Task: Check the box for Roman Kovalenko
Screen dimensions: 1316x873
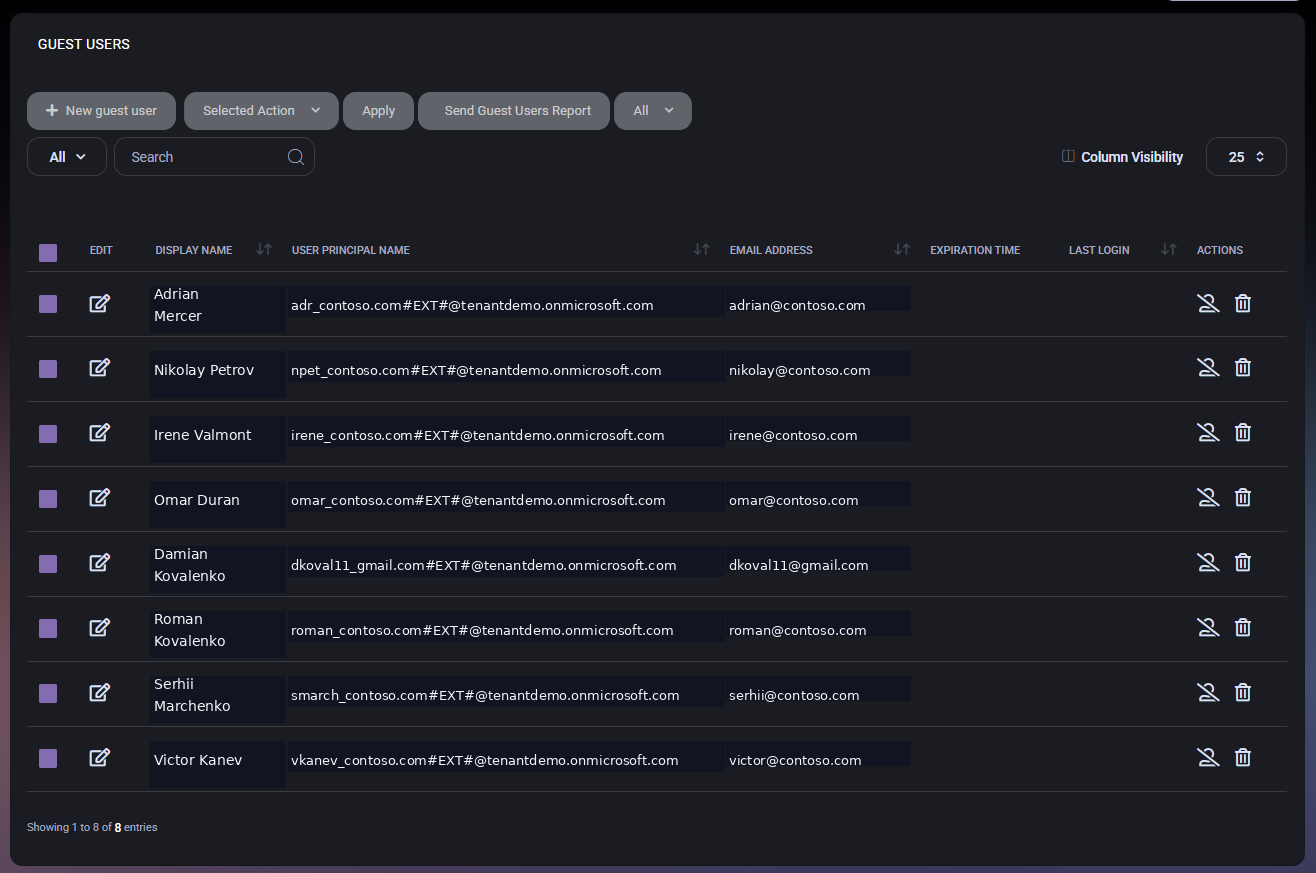Action: (x=48, y=628)
